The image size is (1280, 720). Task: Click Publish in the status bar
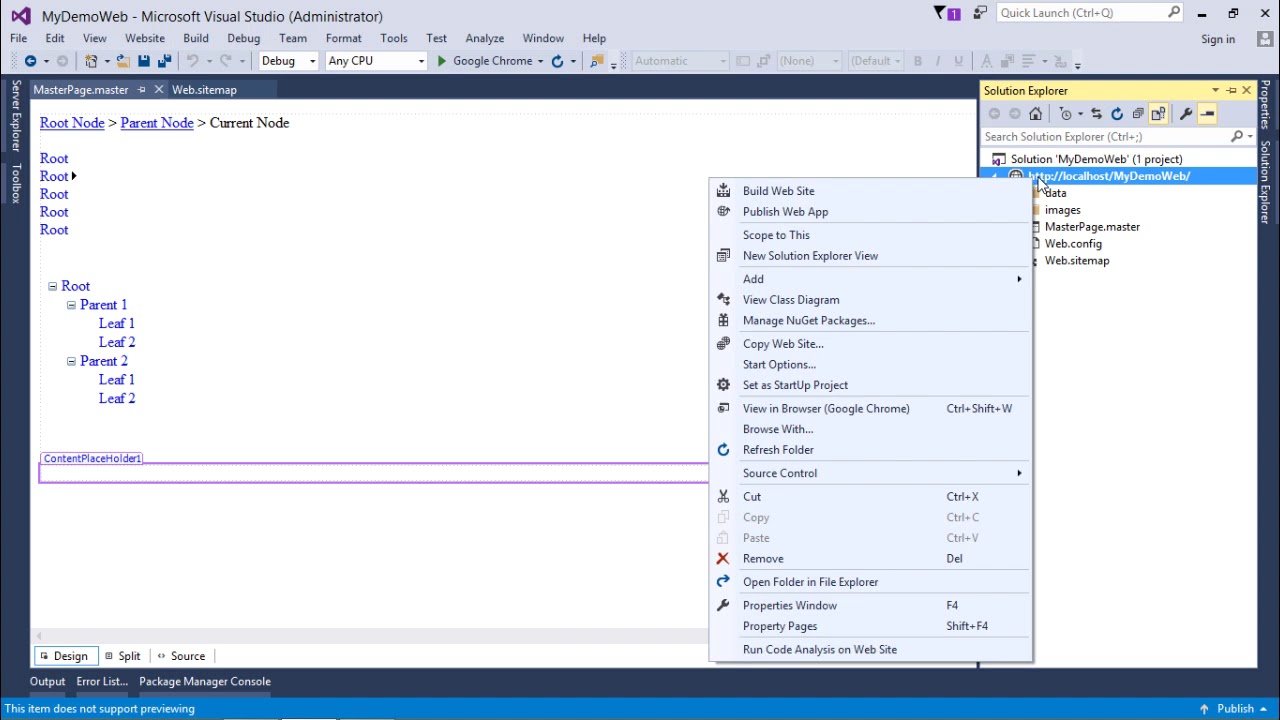coord(1236,709)
